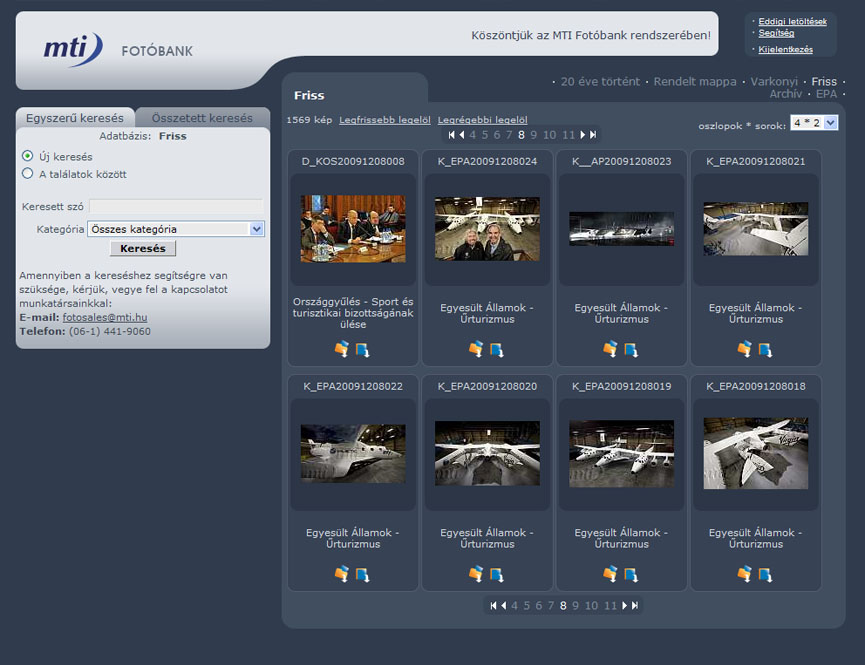Go to first page using top pagination arrow
This screenshot has width=865, height=665.
451,134
